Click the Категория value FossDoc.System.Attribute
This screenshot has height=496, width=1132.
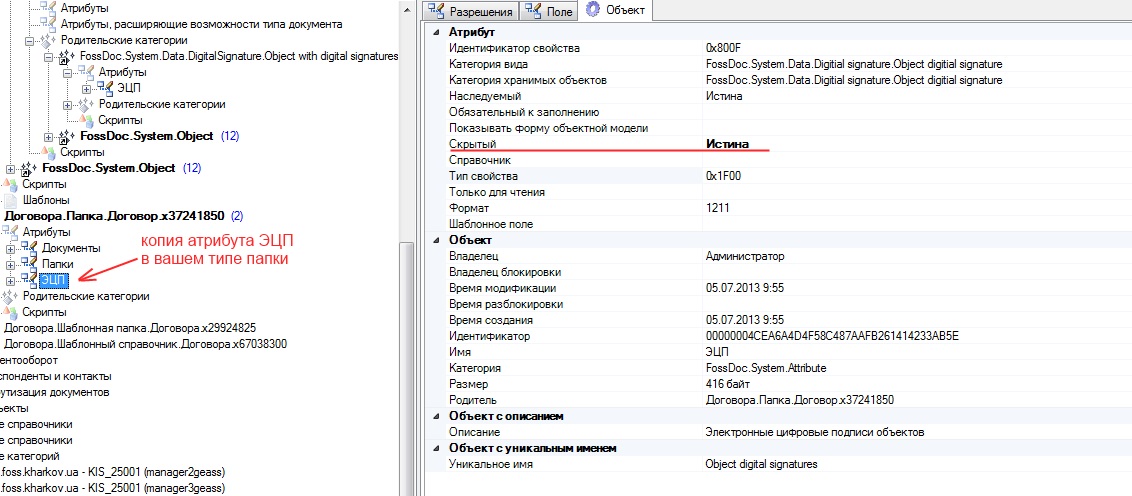(765, 367)
